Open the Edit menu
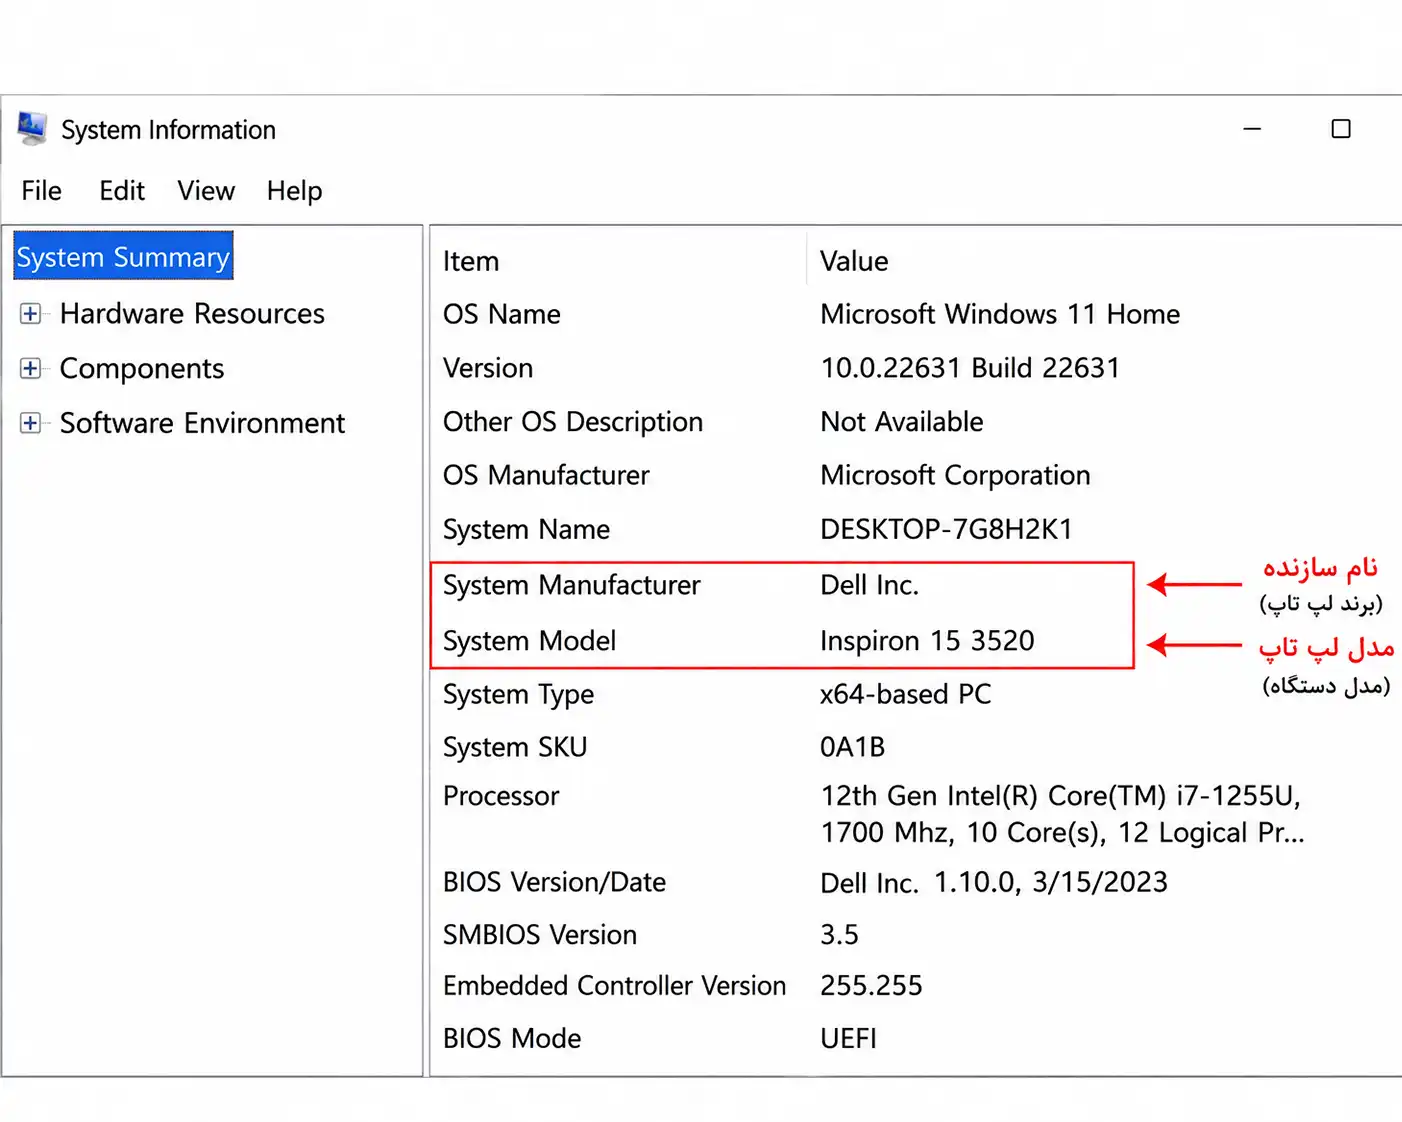 pos(122,191)
